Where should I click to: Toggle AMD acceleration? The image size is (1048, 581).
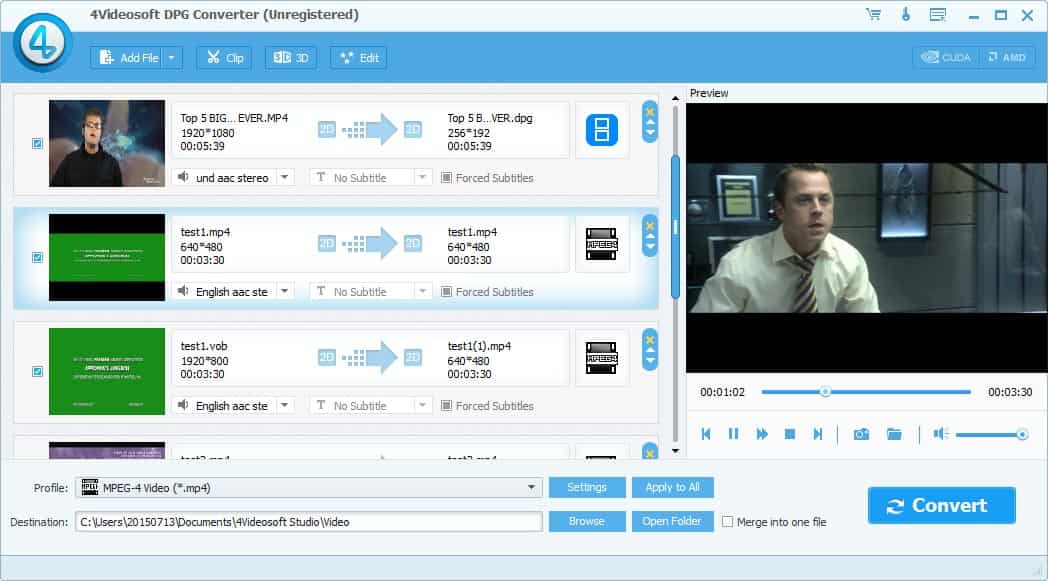[1007, 57]
